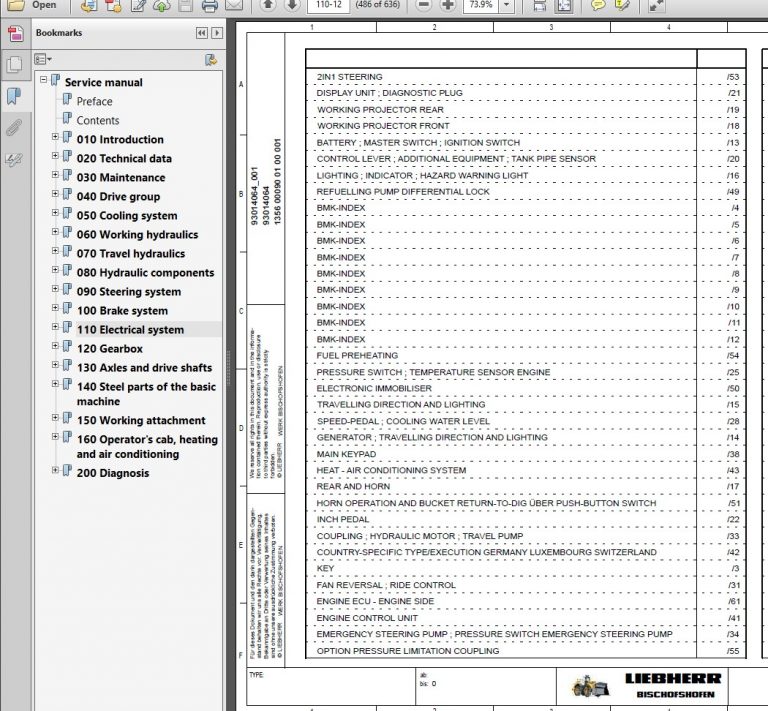
Task: Click the bookmarks panel ribbon icon
Action: coord(14,96)
